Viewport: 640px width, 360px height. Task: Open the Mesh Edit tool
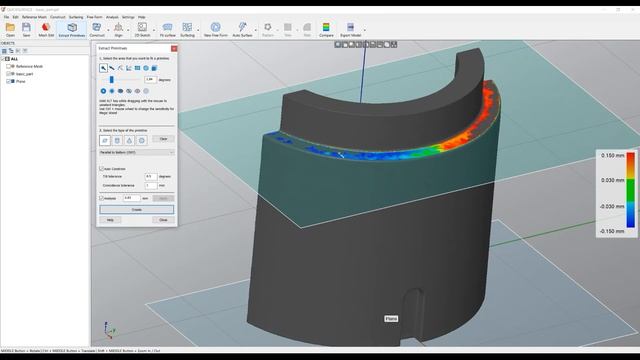pos(46,29)
